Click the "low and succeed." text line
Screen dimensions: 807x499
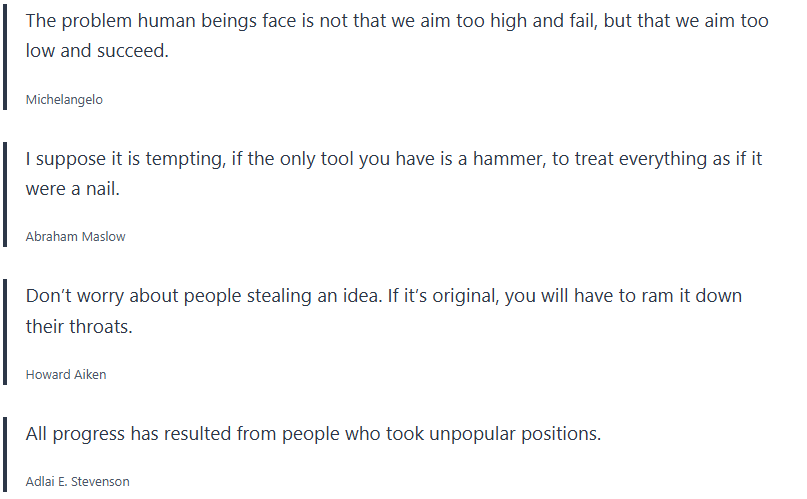pyautogui.click(x=97, y=51)
